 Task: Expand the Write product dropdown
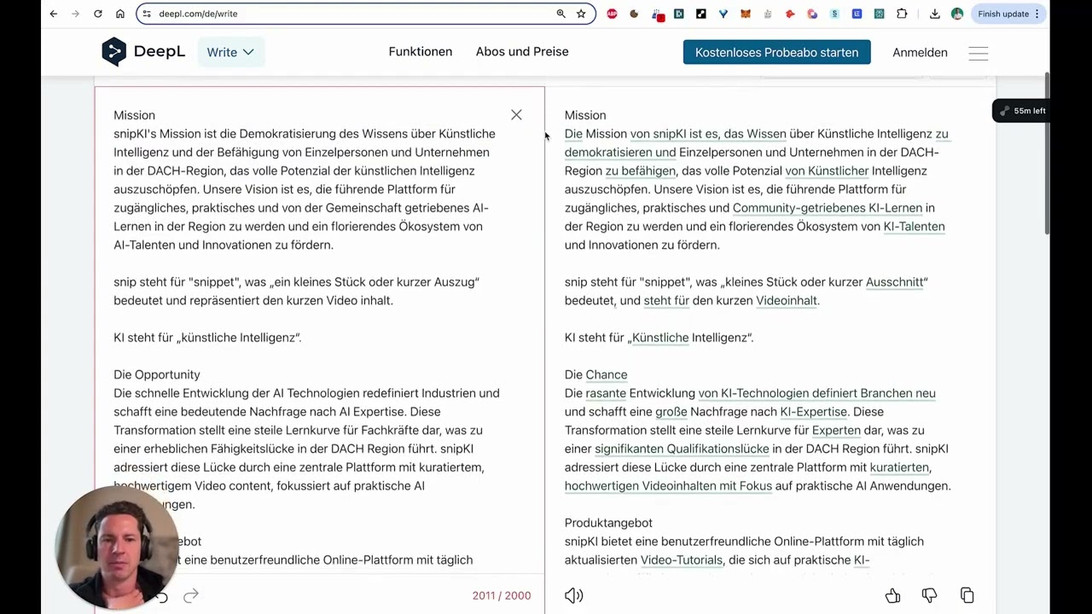(x=231, y=52)
